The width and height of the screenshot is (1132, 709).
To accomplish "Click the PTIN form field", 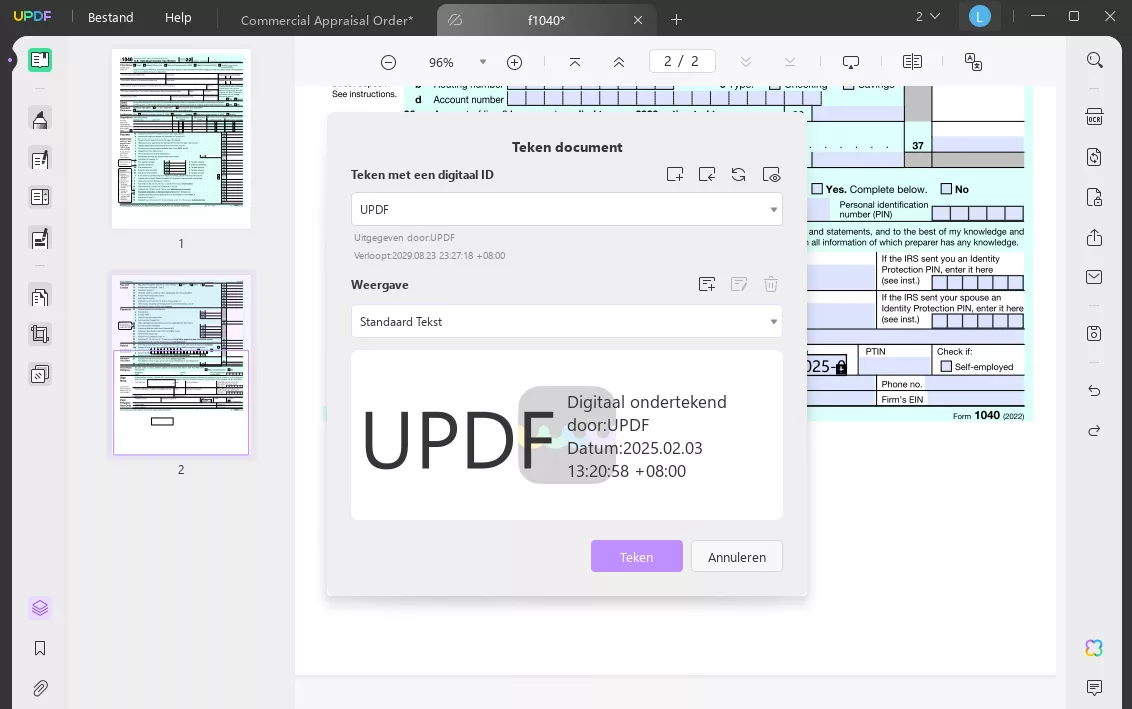I will 895,365.
